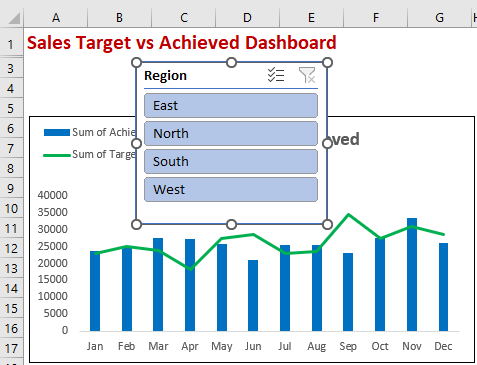This screenshot has height=365, width=477.
Task: Select North in the Region slicer
Action: [x=231, y=134]
